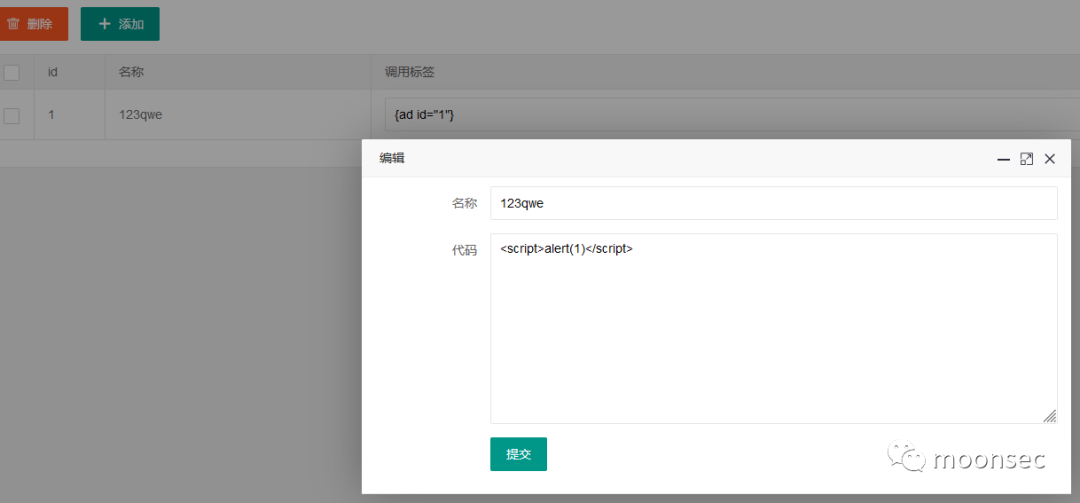Toggle the select-all checkbox in table header

coord(12,72)
